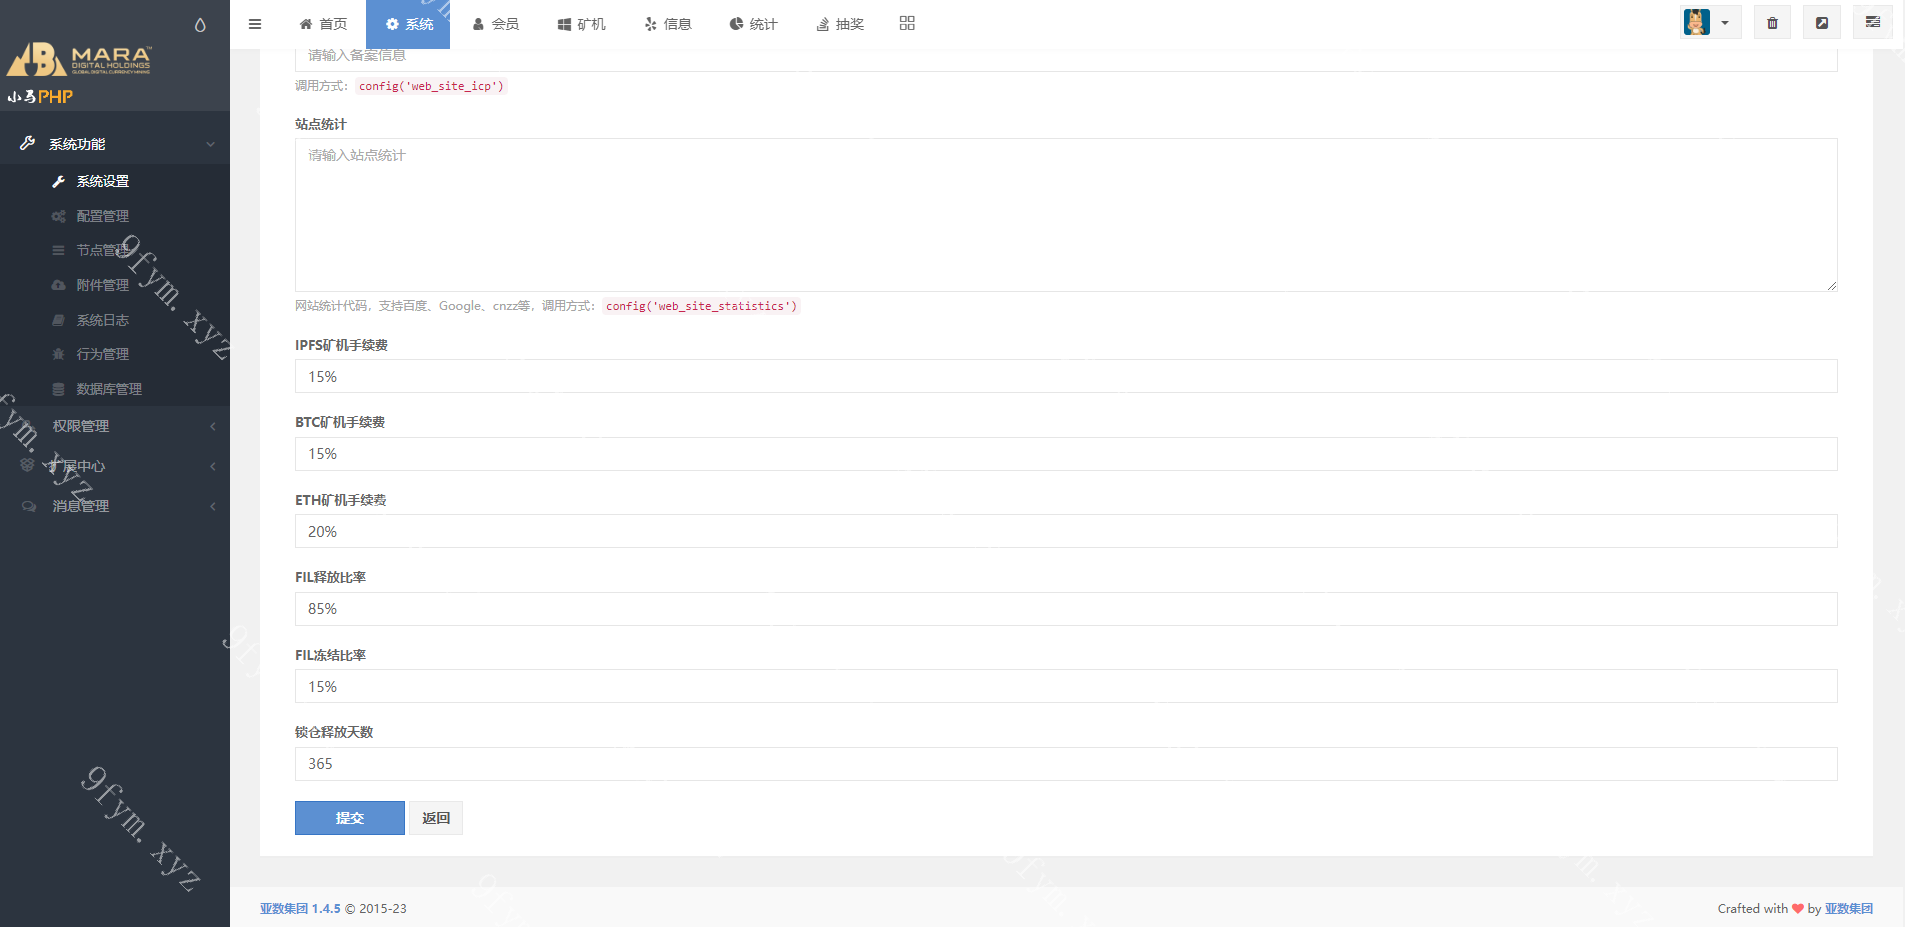The image size is (1905, 927).
Task: Click the bug icon beside 行为管理
Action: 59,354
